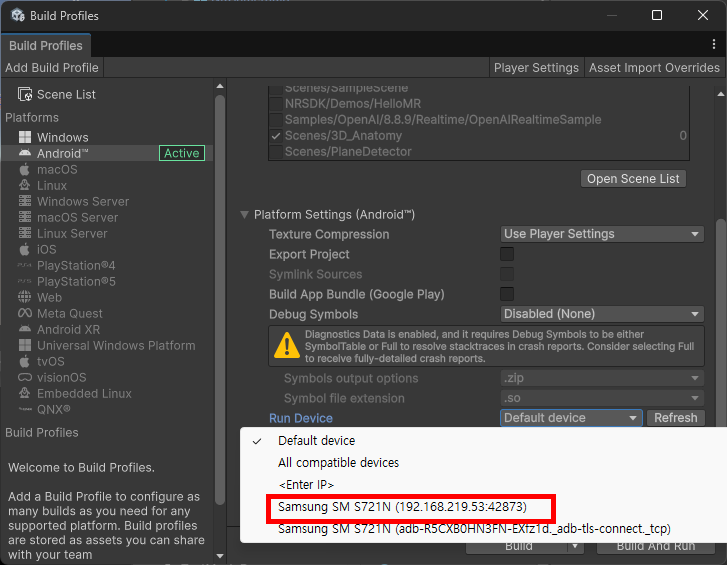Select the macOS platform icon
The image size is (727, 565).
(25, 169)
